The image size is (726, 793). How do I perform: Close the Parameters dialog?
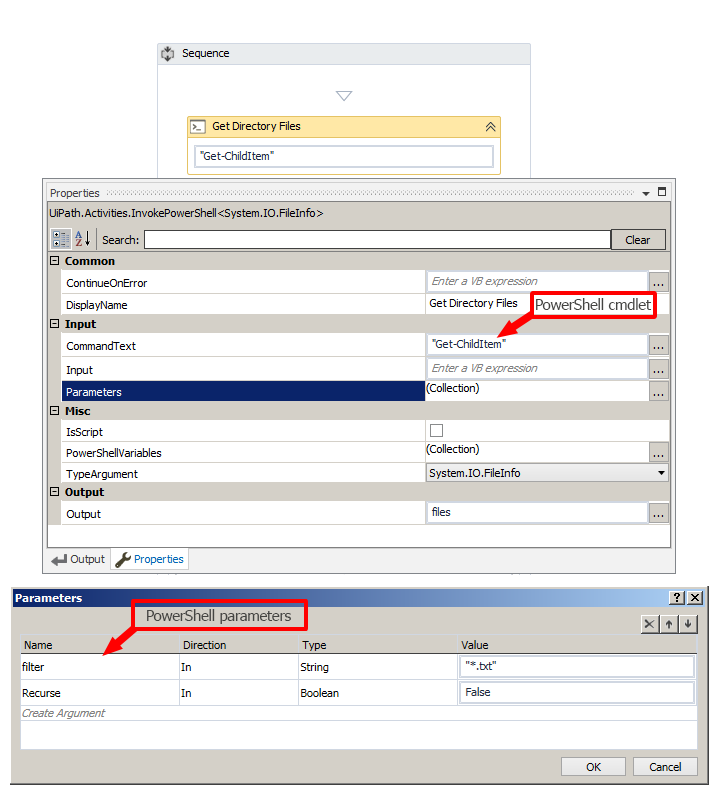696,598
